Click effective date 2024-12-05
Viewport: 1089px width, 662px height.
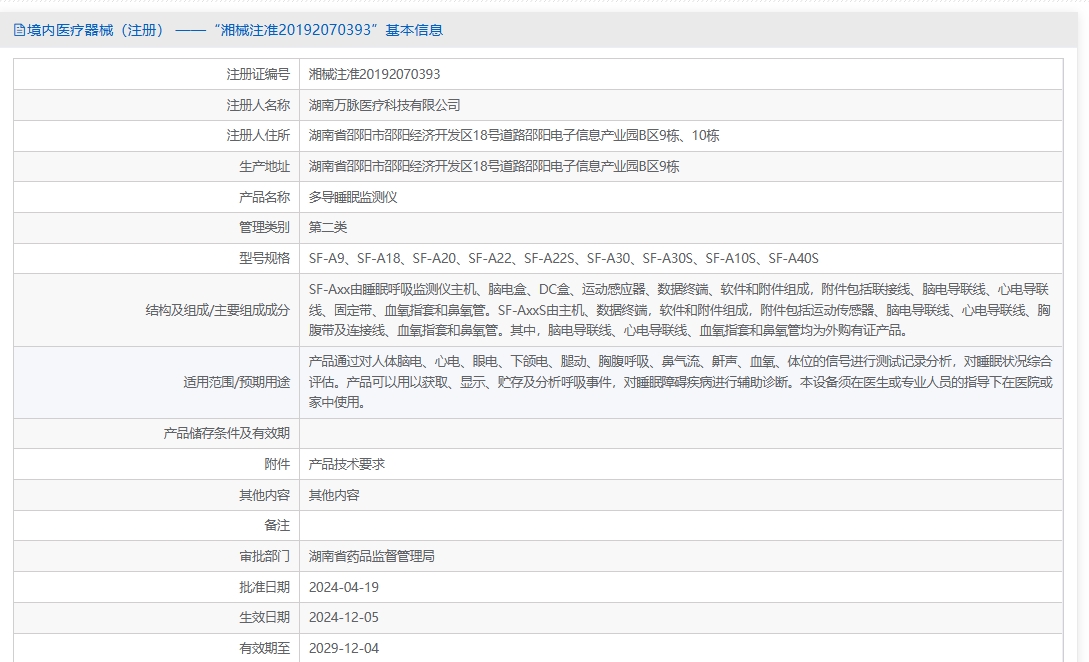click(x=344, y=618)
